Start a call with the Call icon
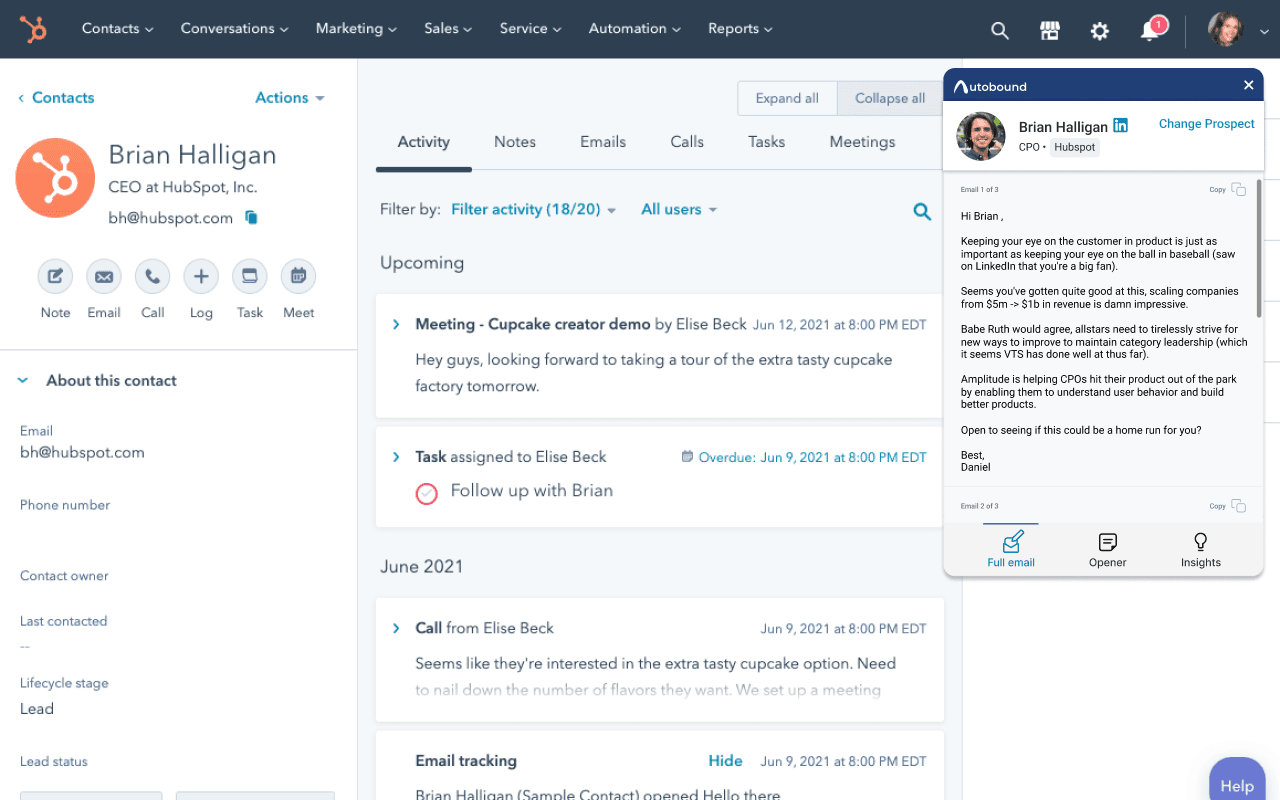 pos(152,276)
